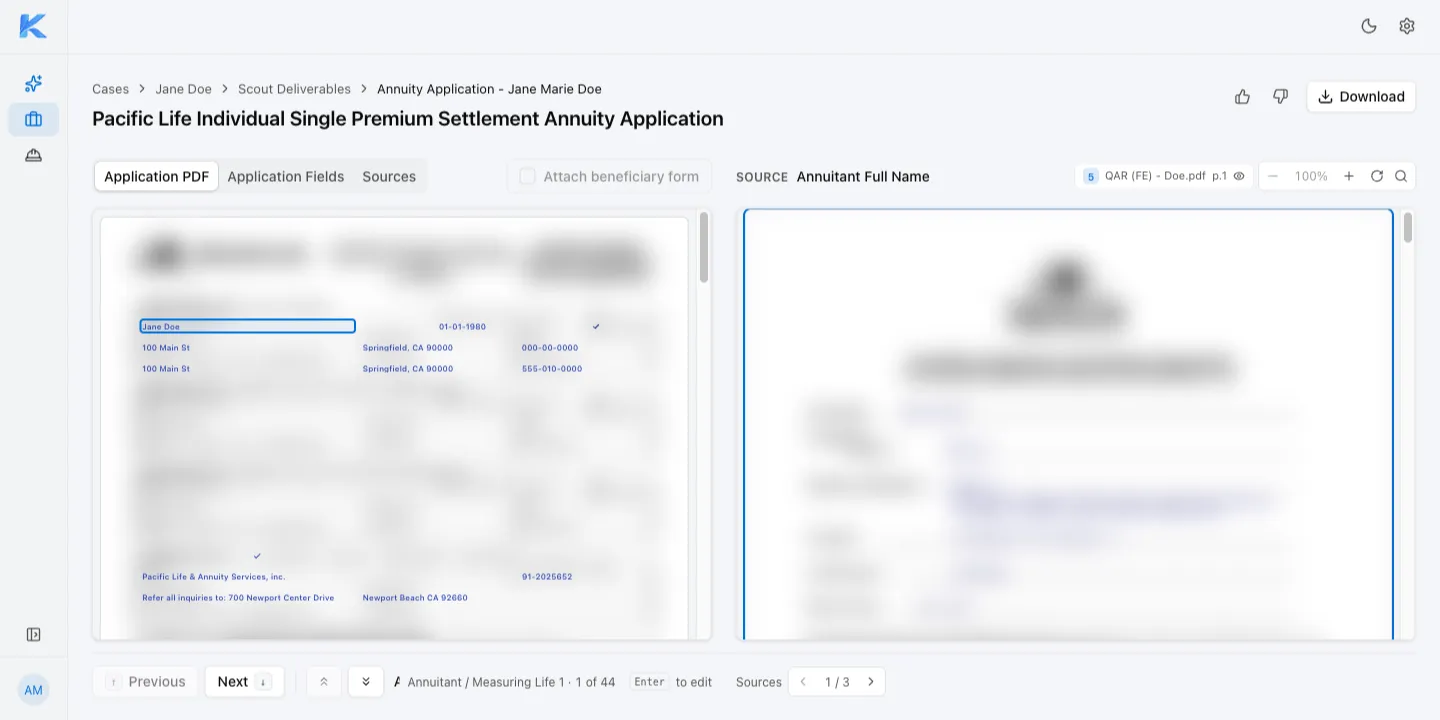The image size is (1440, 720).
Task: Open the briefcase Cases section in sidebar
Action: click(33, 119)
